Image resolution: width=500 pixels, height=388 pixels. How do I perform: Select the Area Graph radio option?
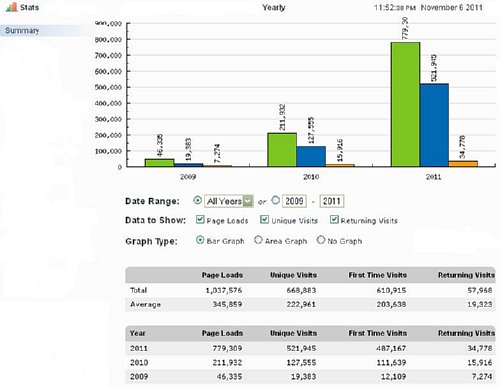pyautogui.click(x=258, y=240)
